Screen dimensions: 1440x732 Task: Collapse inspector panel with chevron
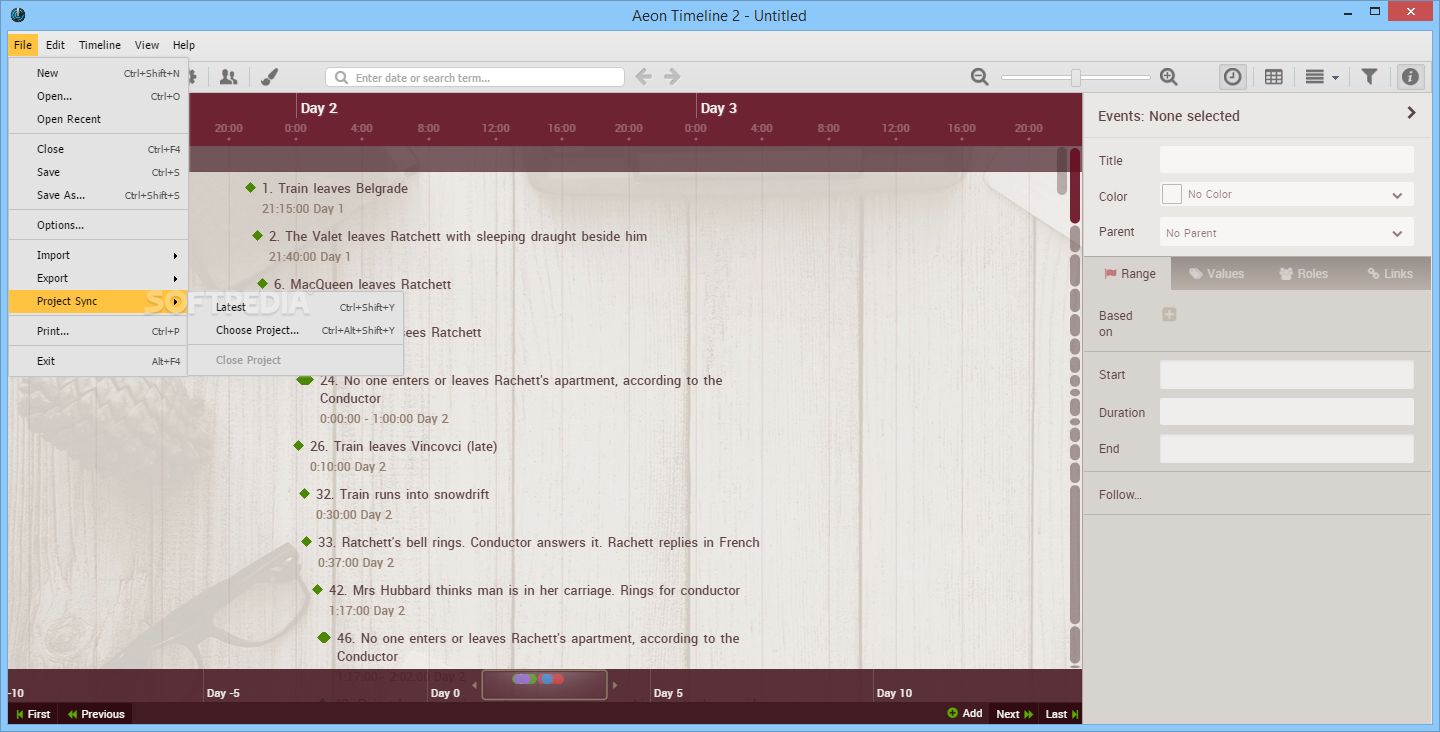[x=1411, y=113]
